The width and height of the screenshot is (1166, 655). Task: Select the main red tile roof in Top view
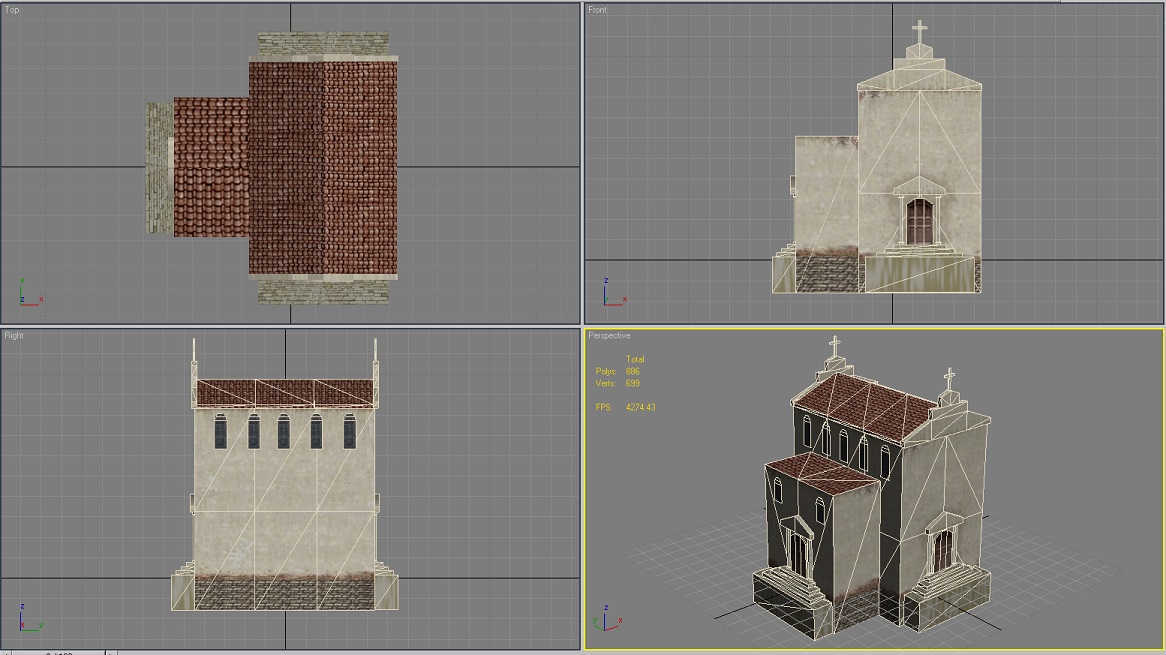tap(323, 168)
